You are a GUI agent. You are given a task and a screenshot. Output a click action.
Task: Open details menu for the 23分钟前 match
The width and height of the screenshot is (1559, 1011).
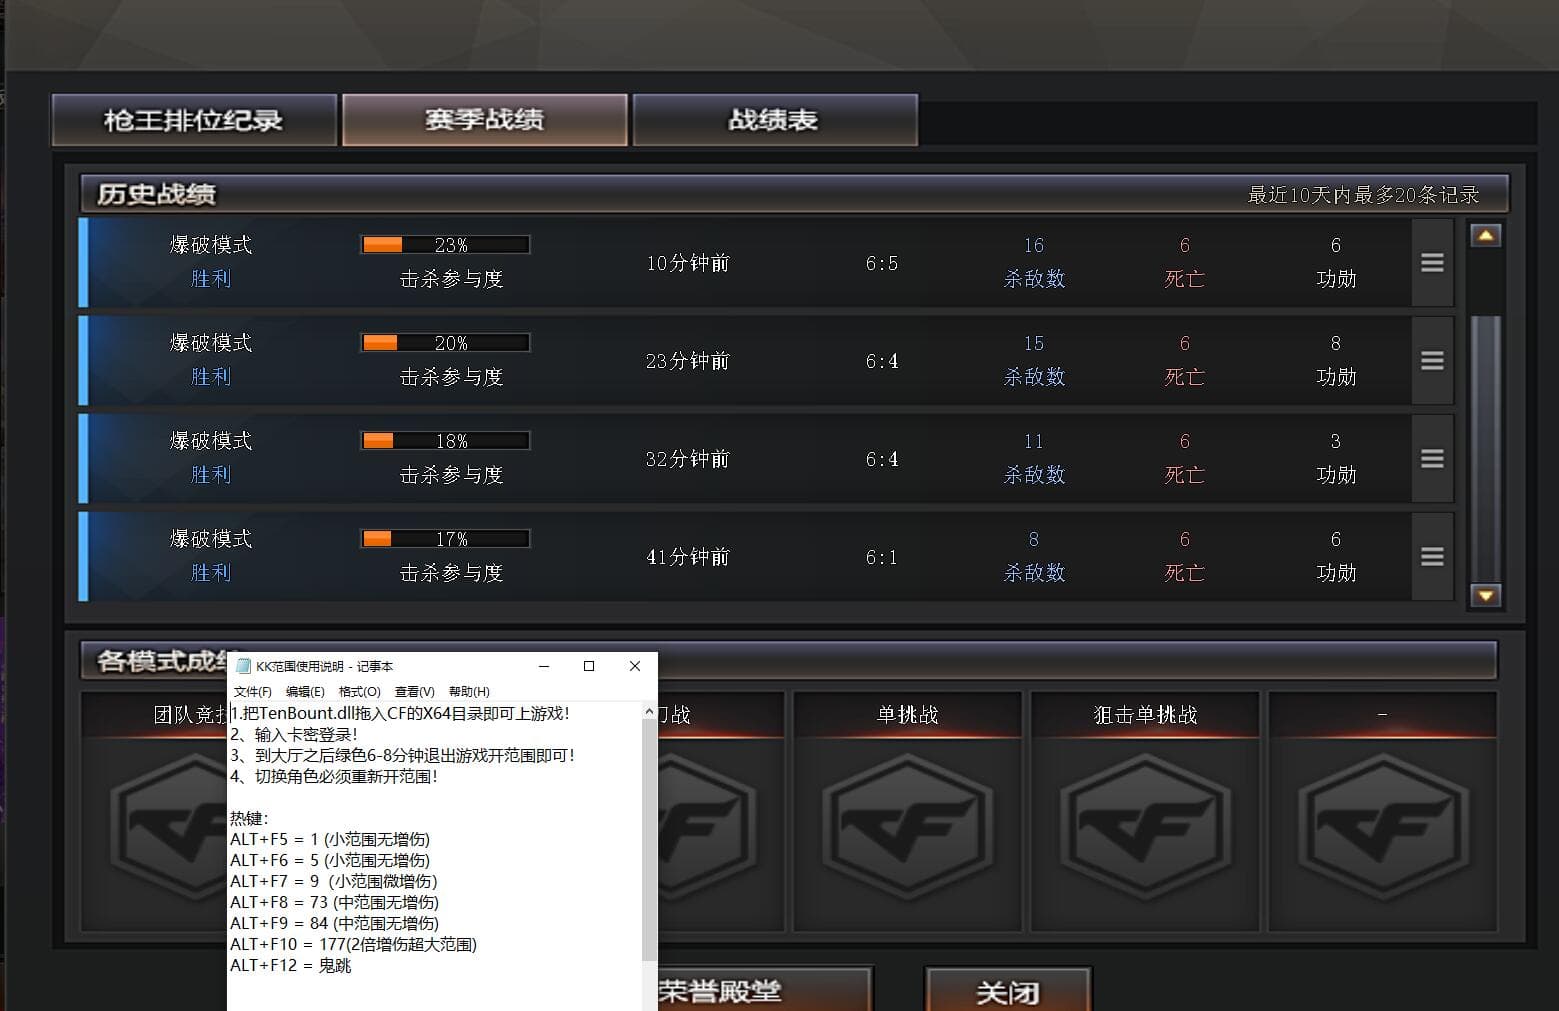tap(1432, 361)
